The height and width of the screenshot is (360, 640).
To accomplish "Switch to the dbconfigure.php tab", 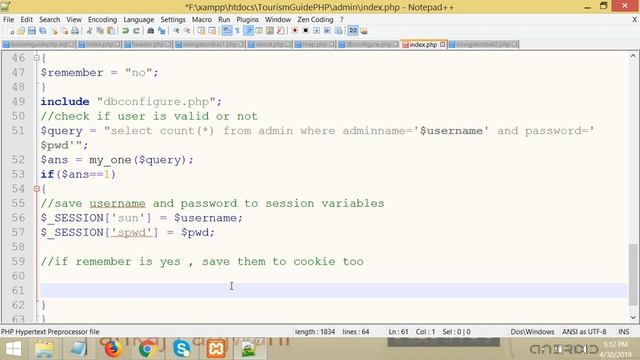I will pos(369,44).
